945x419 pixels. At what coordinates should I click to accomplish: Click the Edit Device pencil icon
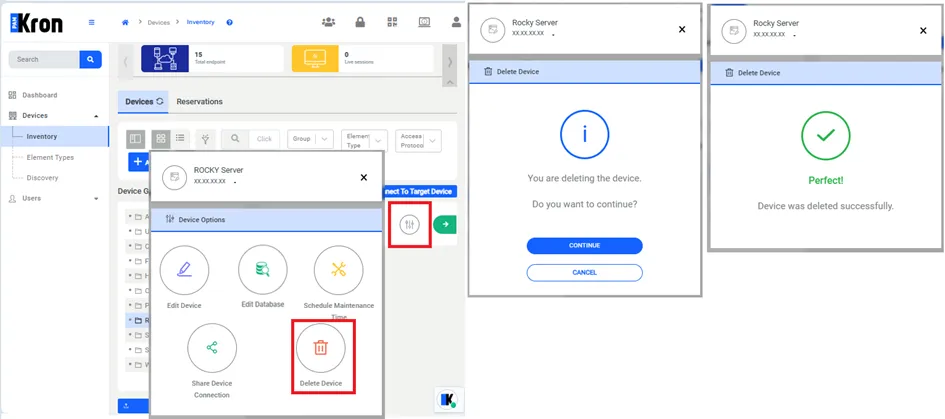point(184,270)
